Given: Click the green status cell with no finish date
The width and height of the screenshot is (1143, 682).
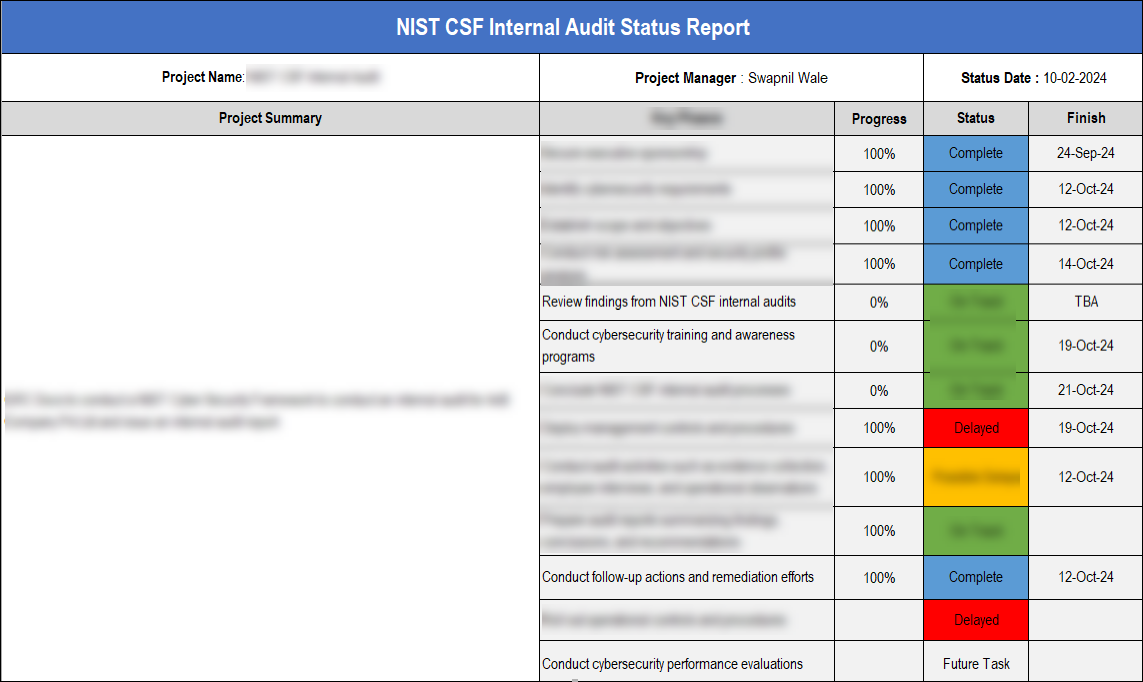Looking at the screenshot, I should click(975, 531).
